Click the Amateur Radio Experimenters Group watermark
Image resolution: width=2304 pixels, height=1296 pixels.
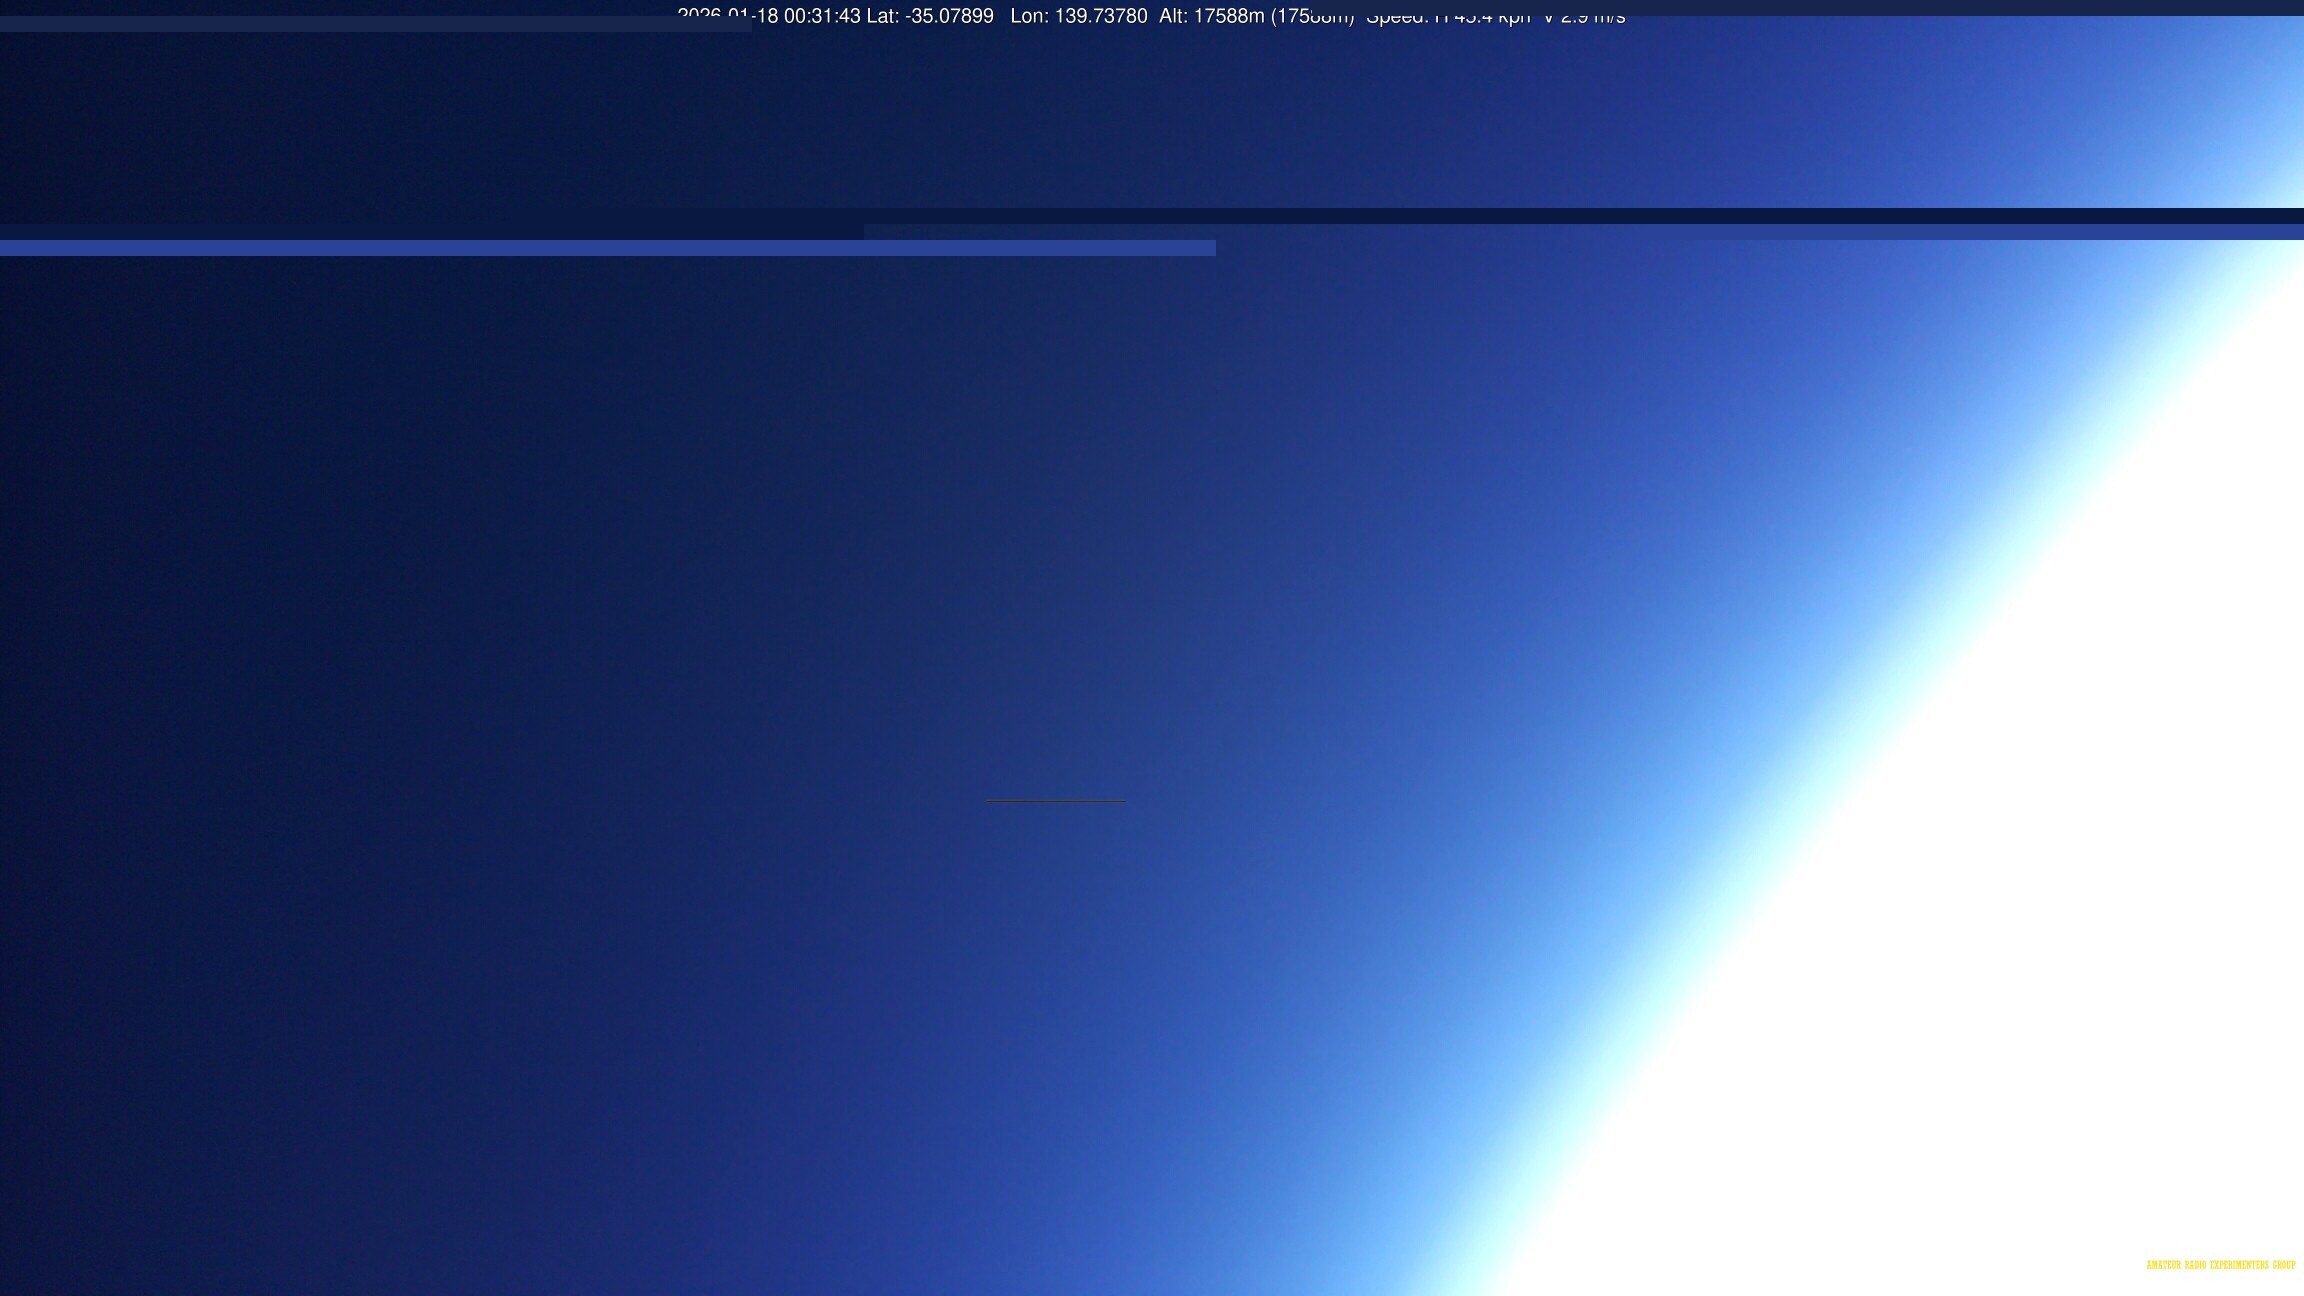click(2220, 1265)
